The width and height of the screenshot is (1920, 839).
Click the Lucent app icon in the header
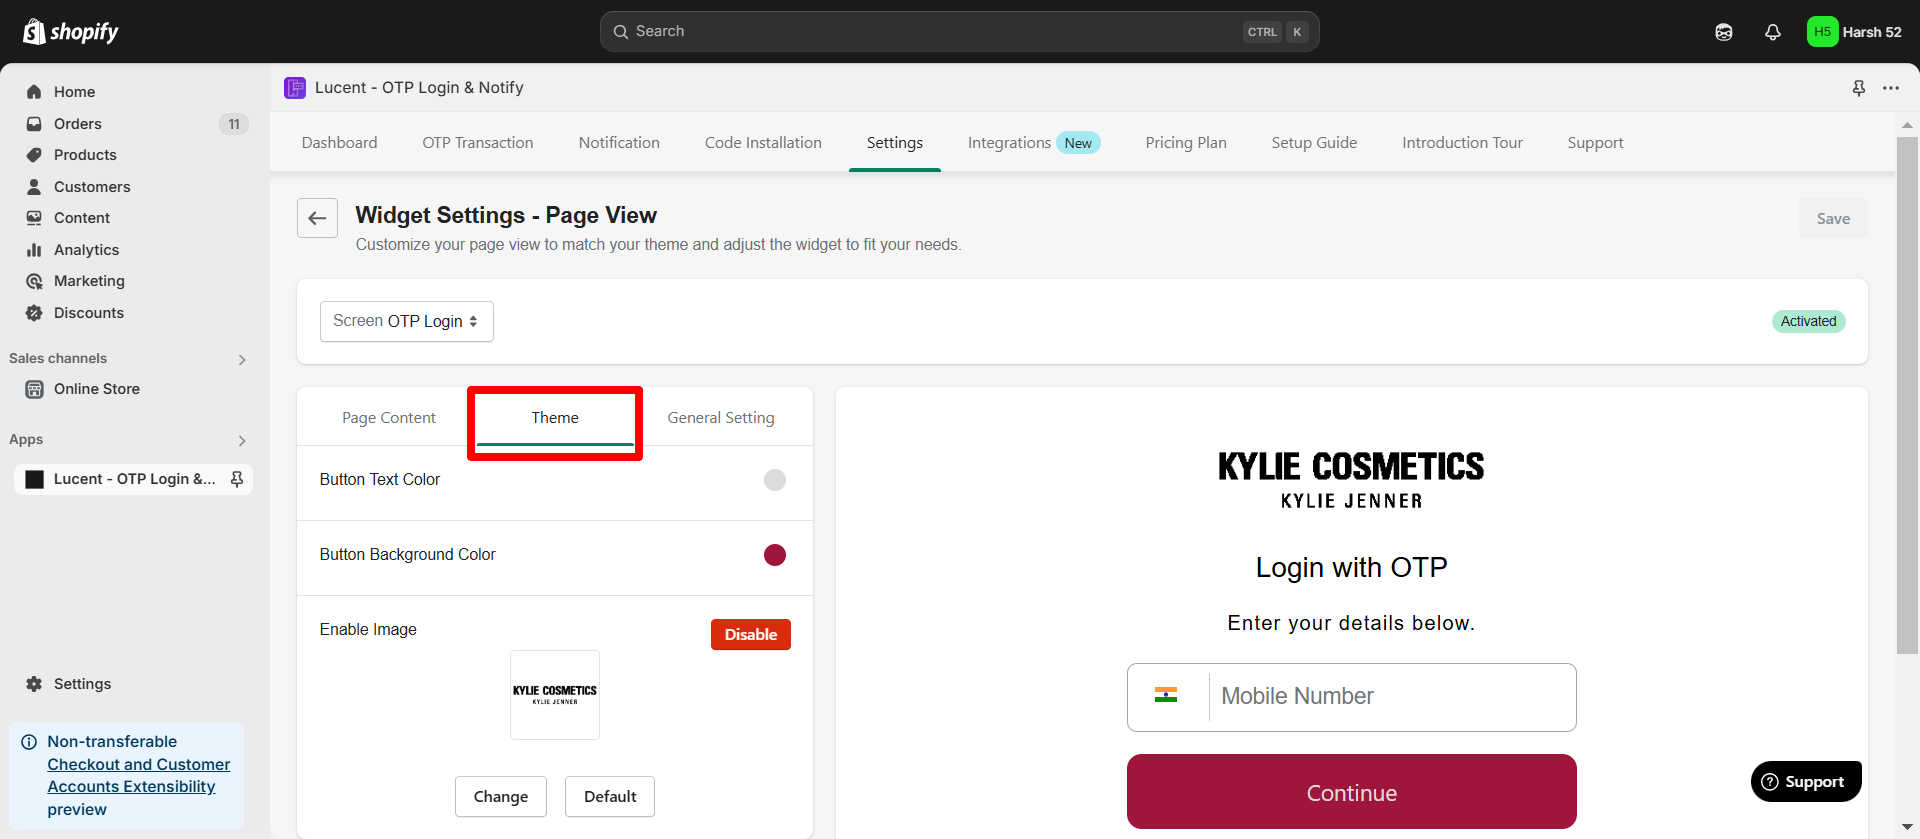pos(295,88)
